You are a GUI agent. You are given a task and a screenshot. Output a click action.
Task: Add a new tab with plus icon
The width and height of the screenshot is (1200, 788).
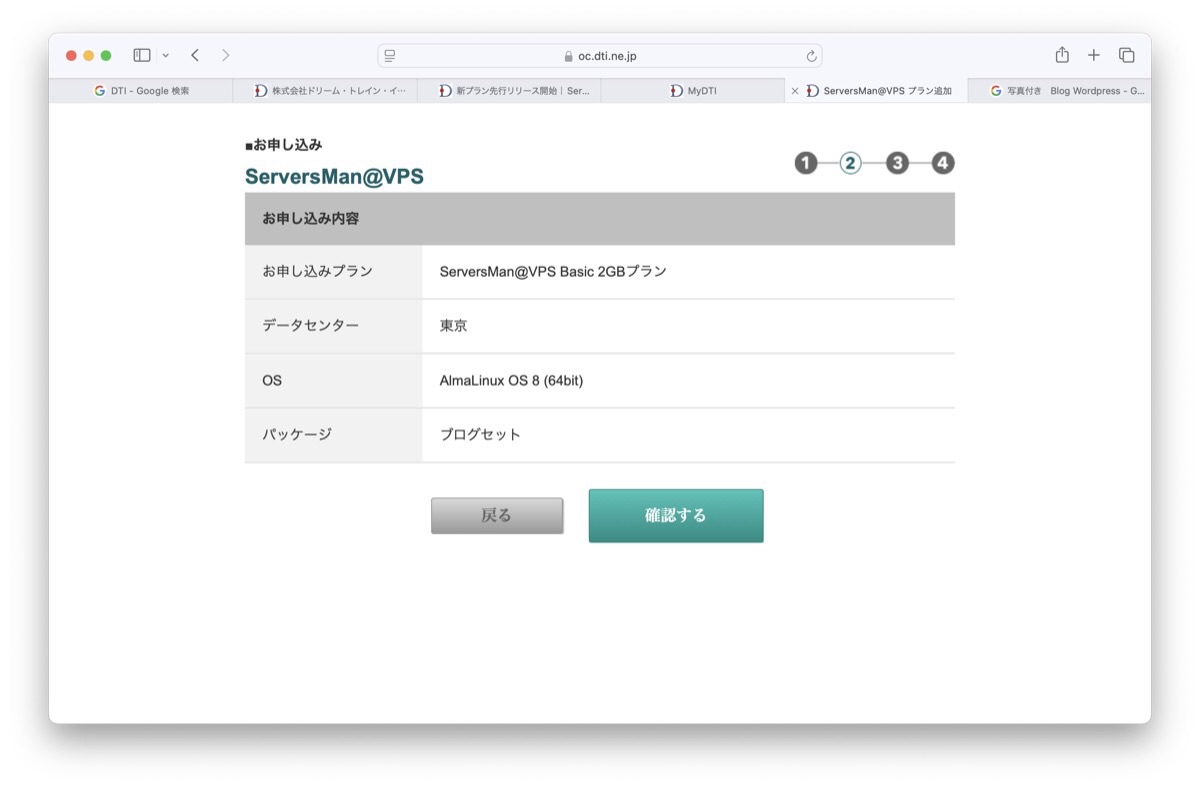(x=1094, y=56)
